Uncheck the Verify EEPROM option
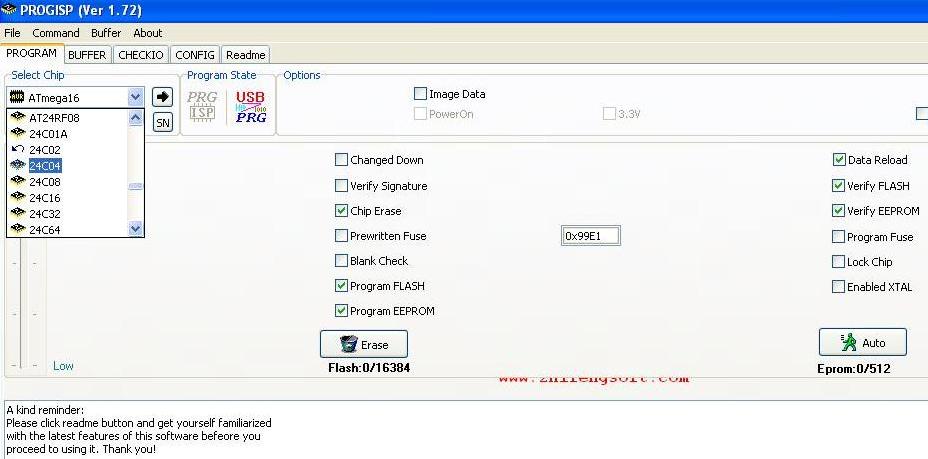The height and width of the screenshot is (459, 928). tap(839, 211)
